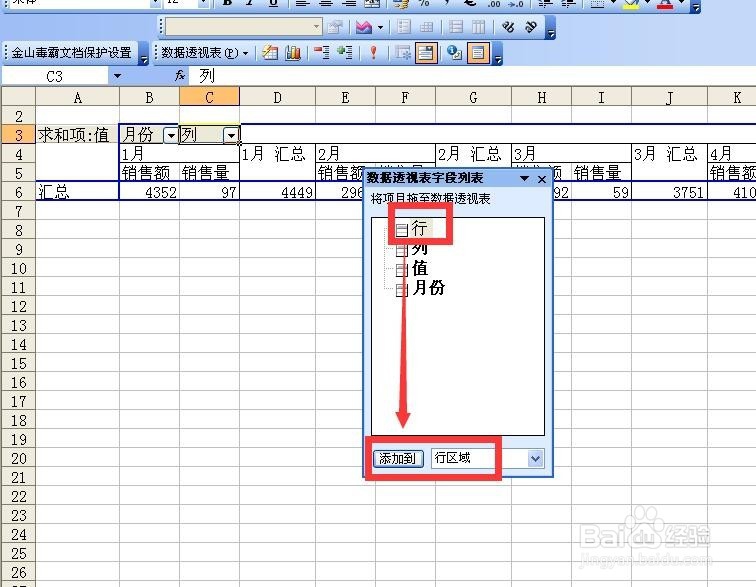Open the field list panel title arrow

point(524,178)
